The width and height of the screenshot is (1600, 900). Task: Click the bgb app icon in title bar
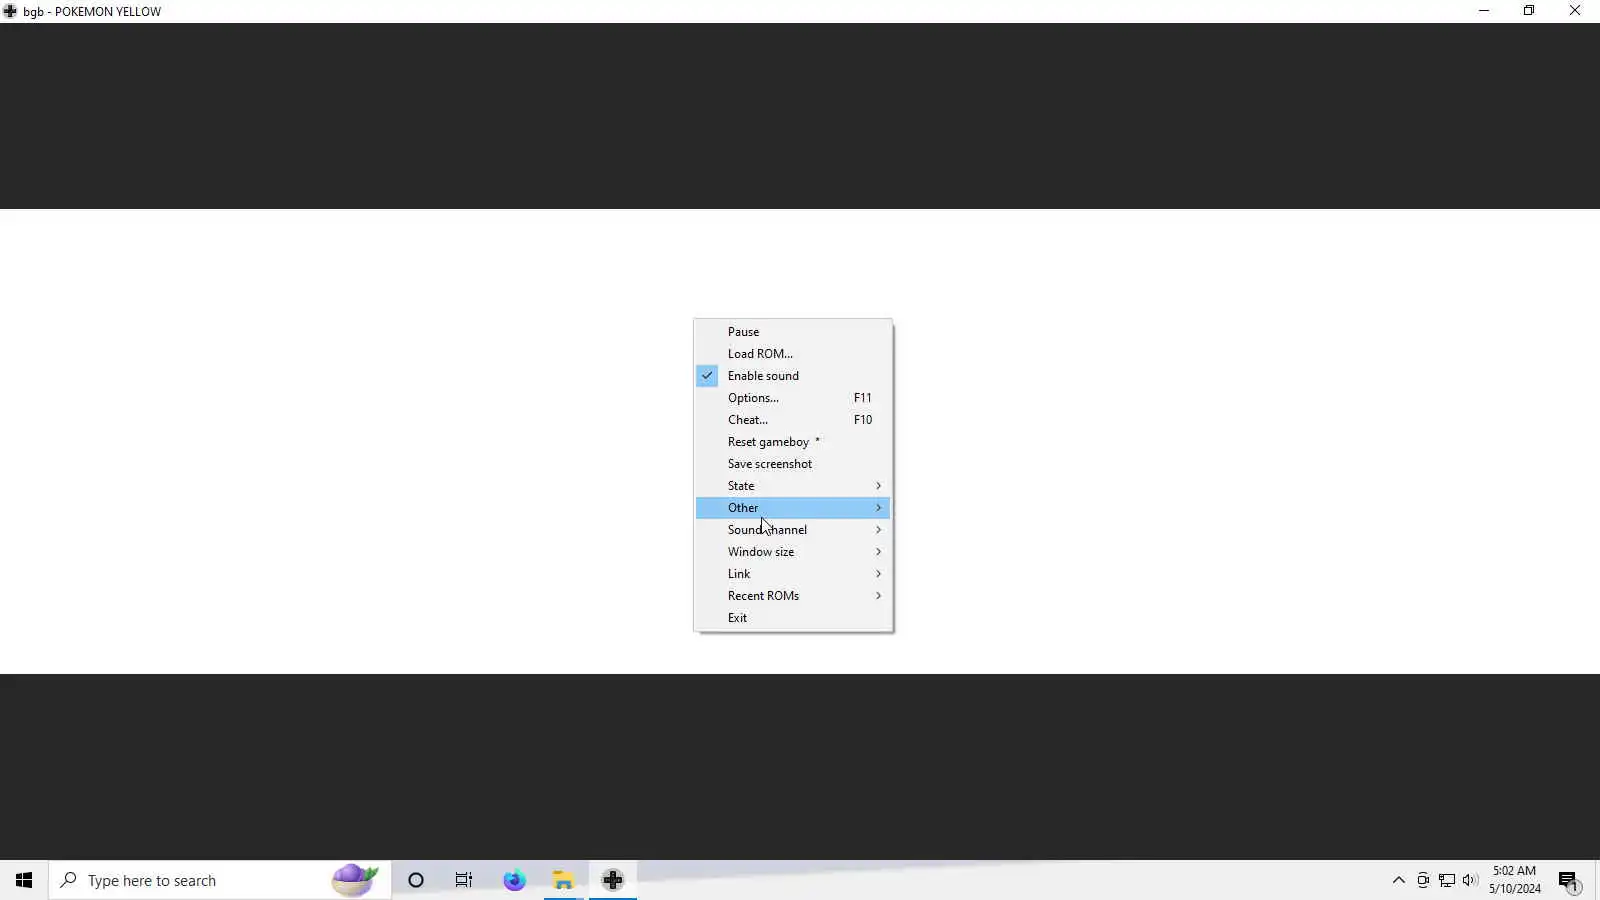10,11
